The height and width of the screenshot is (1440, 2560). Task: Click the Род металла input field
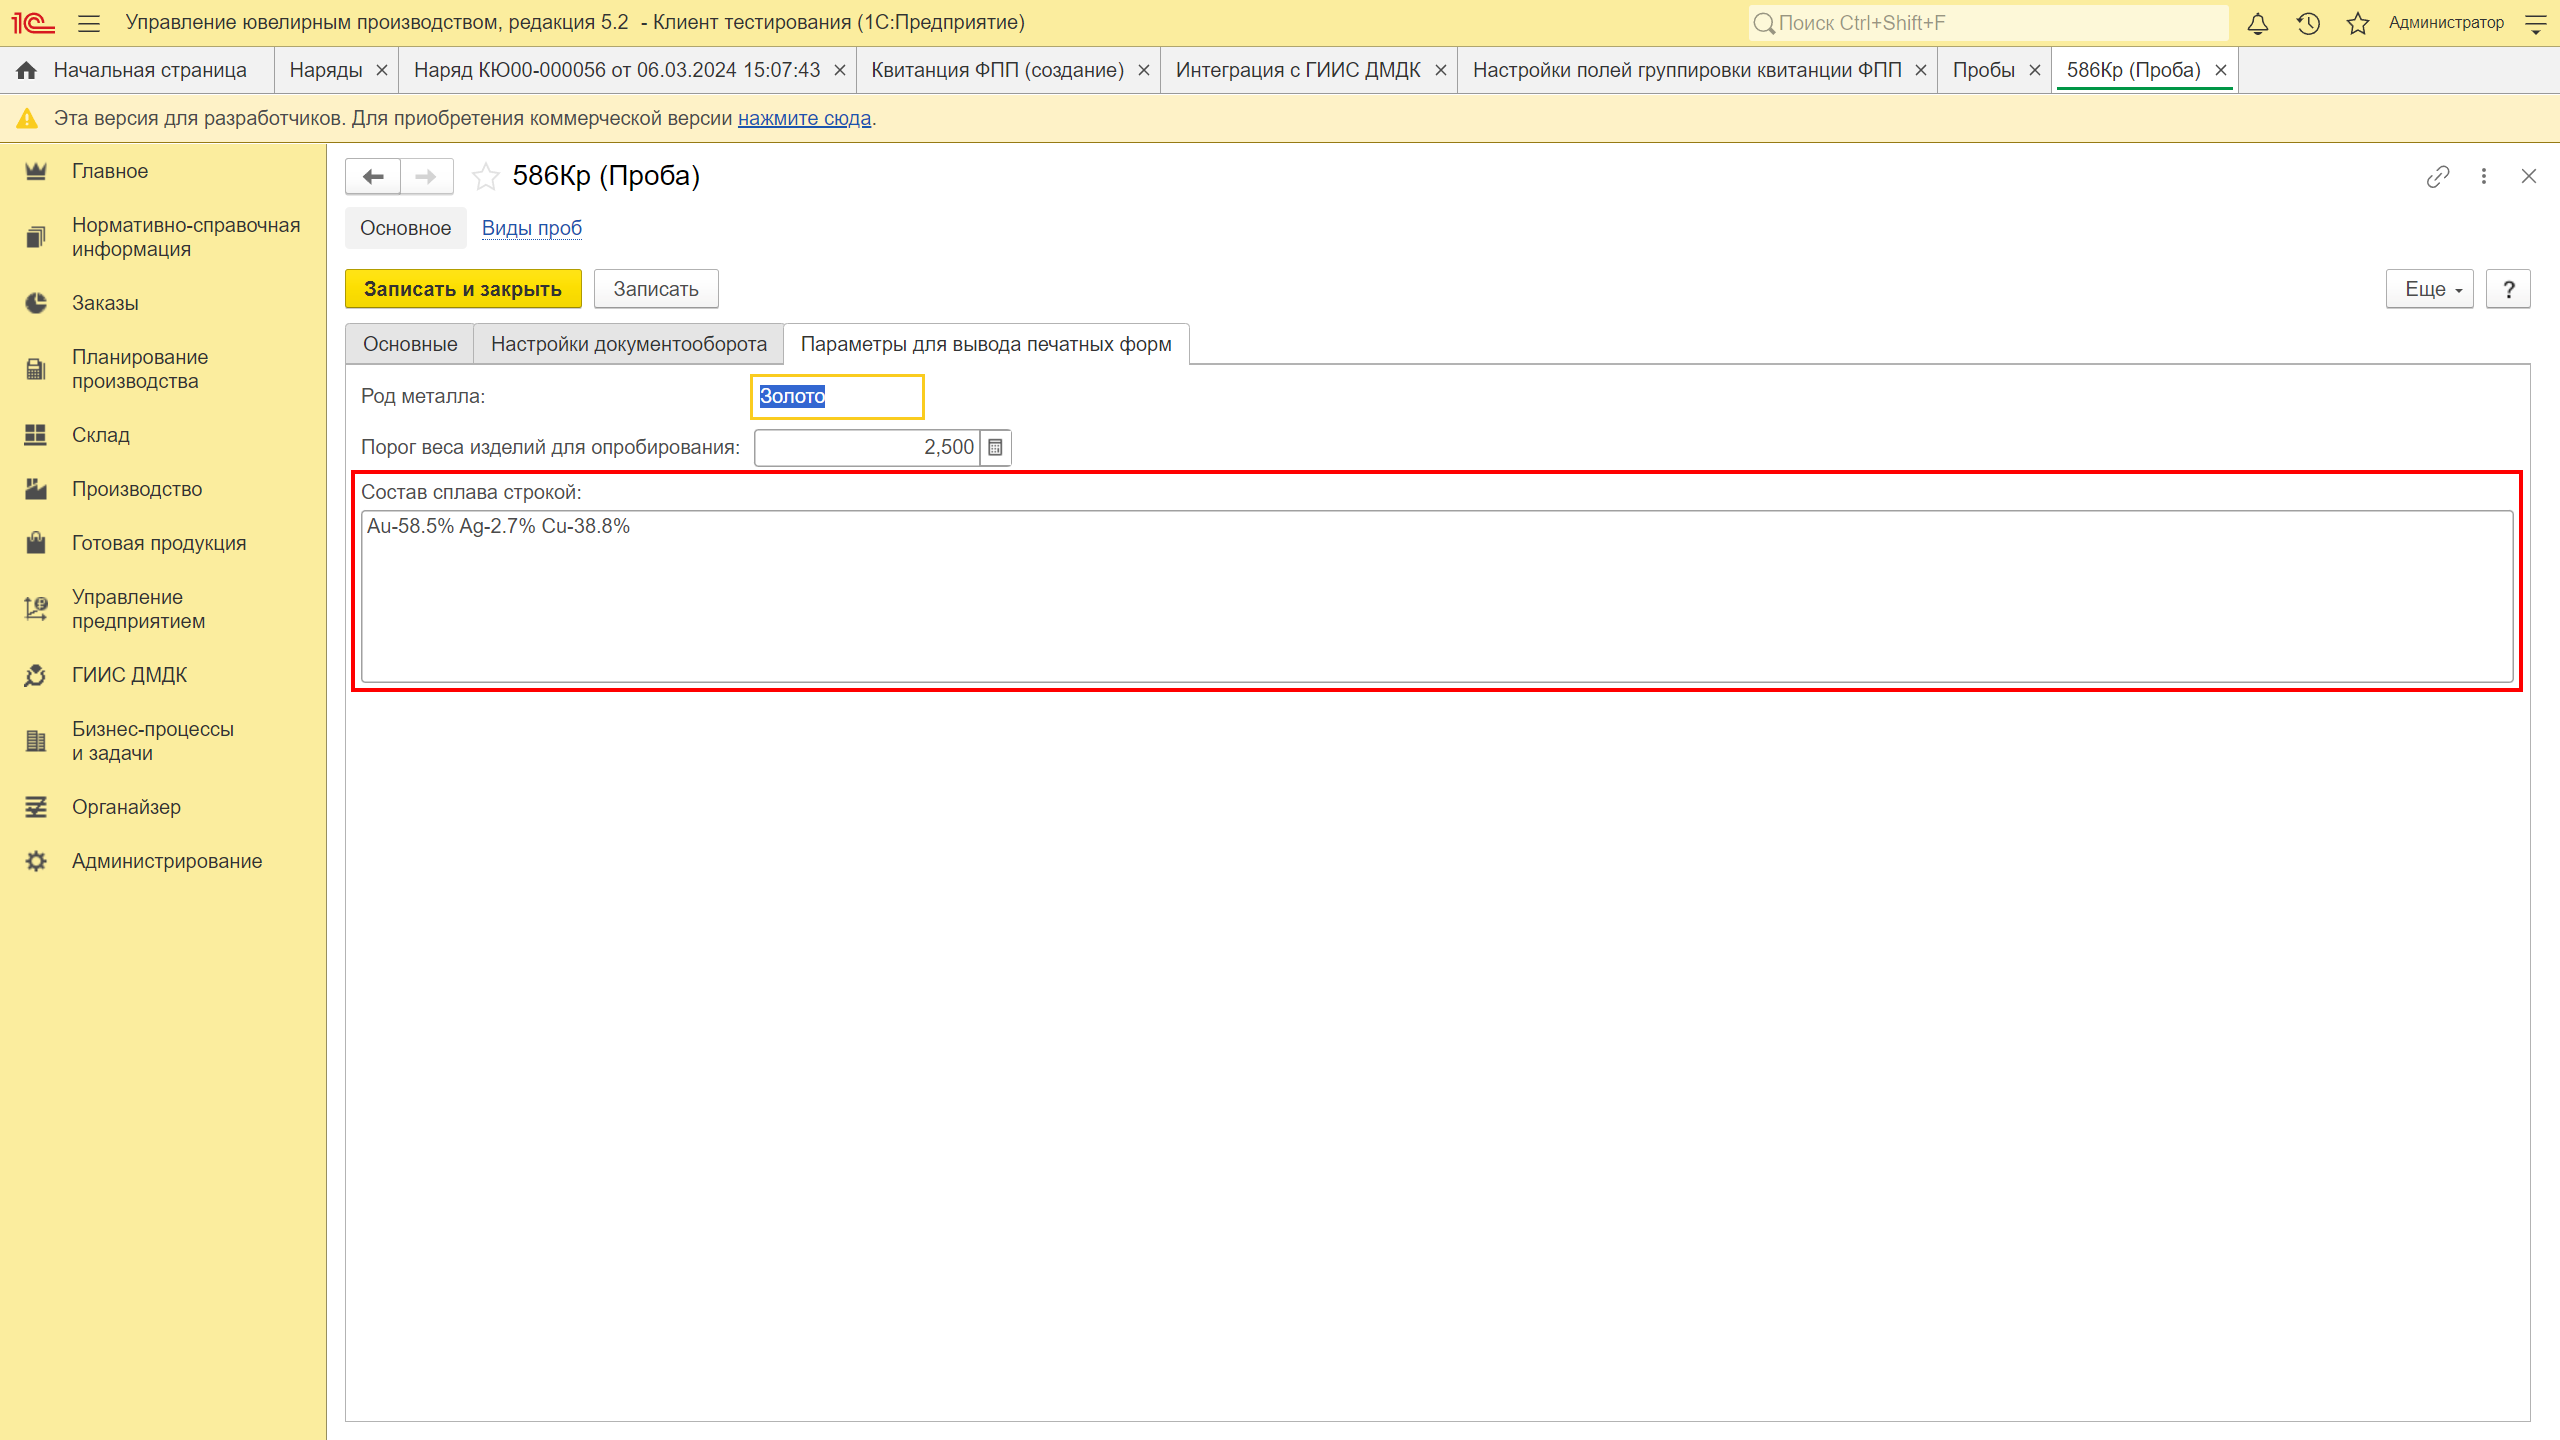point(837,396)
